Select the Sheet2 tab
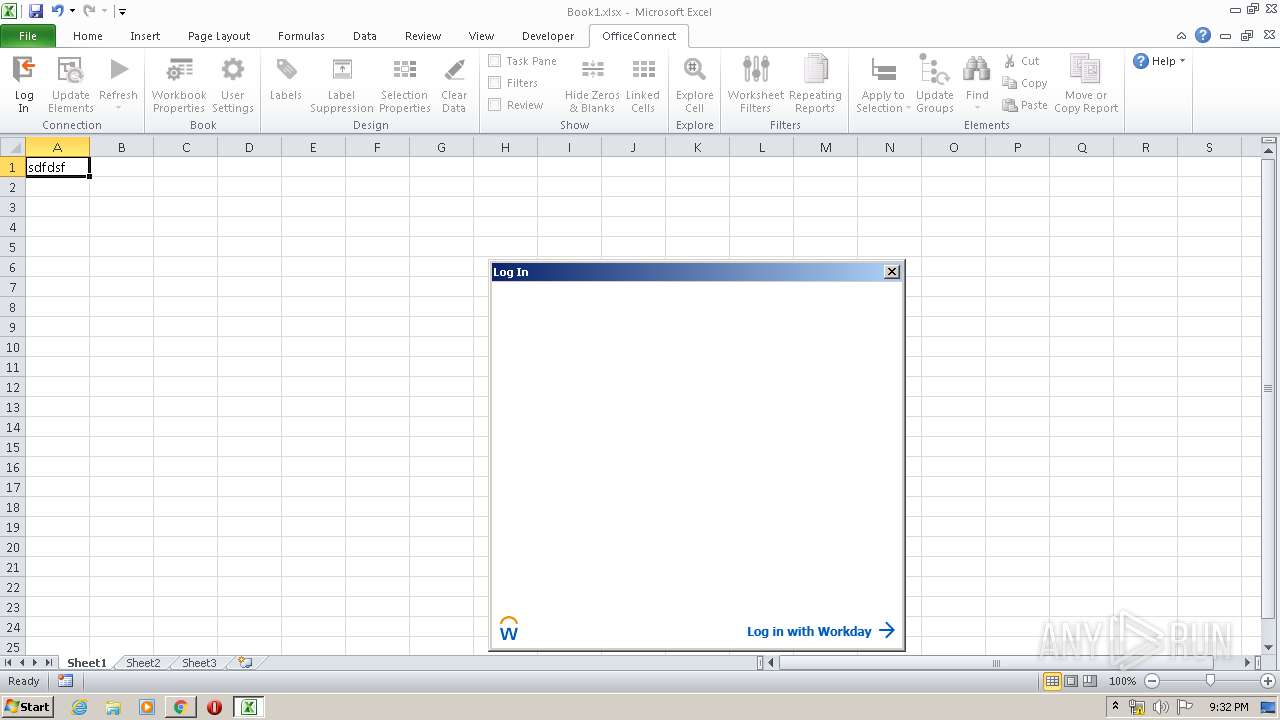 coord(143,663)
